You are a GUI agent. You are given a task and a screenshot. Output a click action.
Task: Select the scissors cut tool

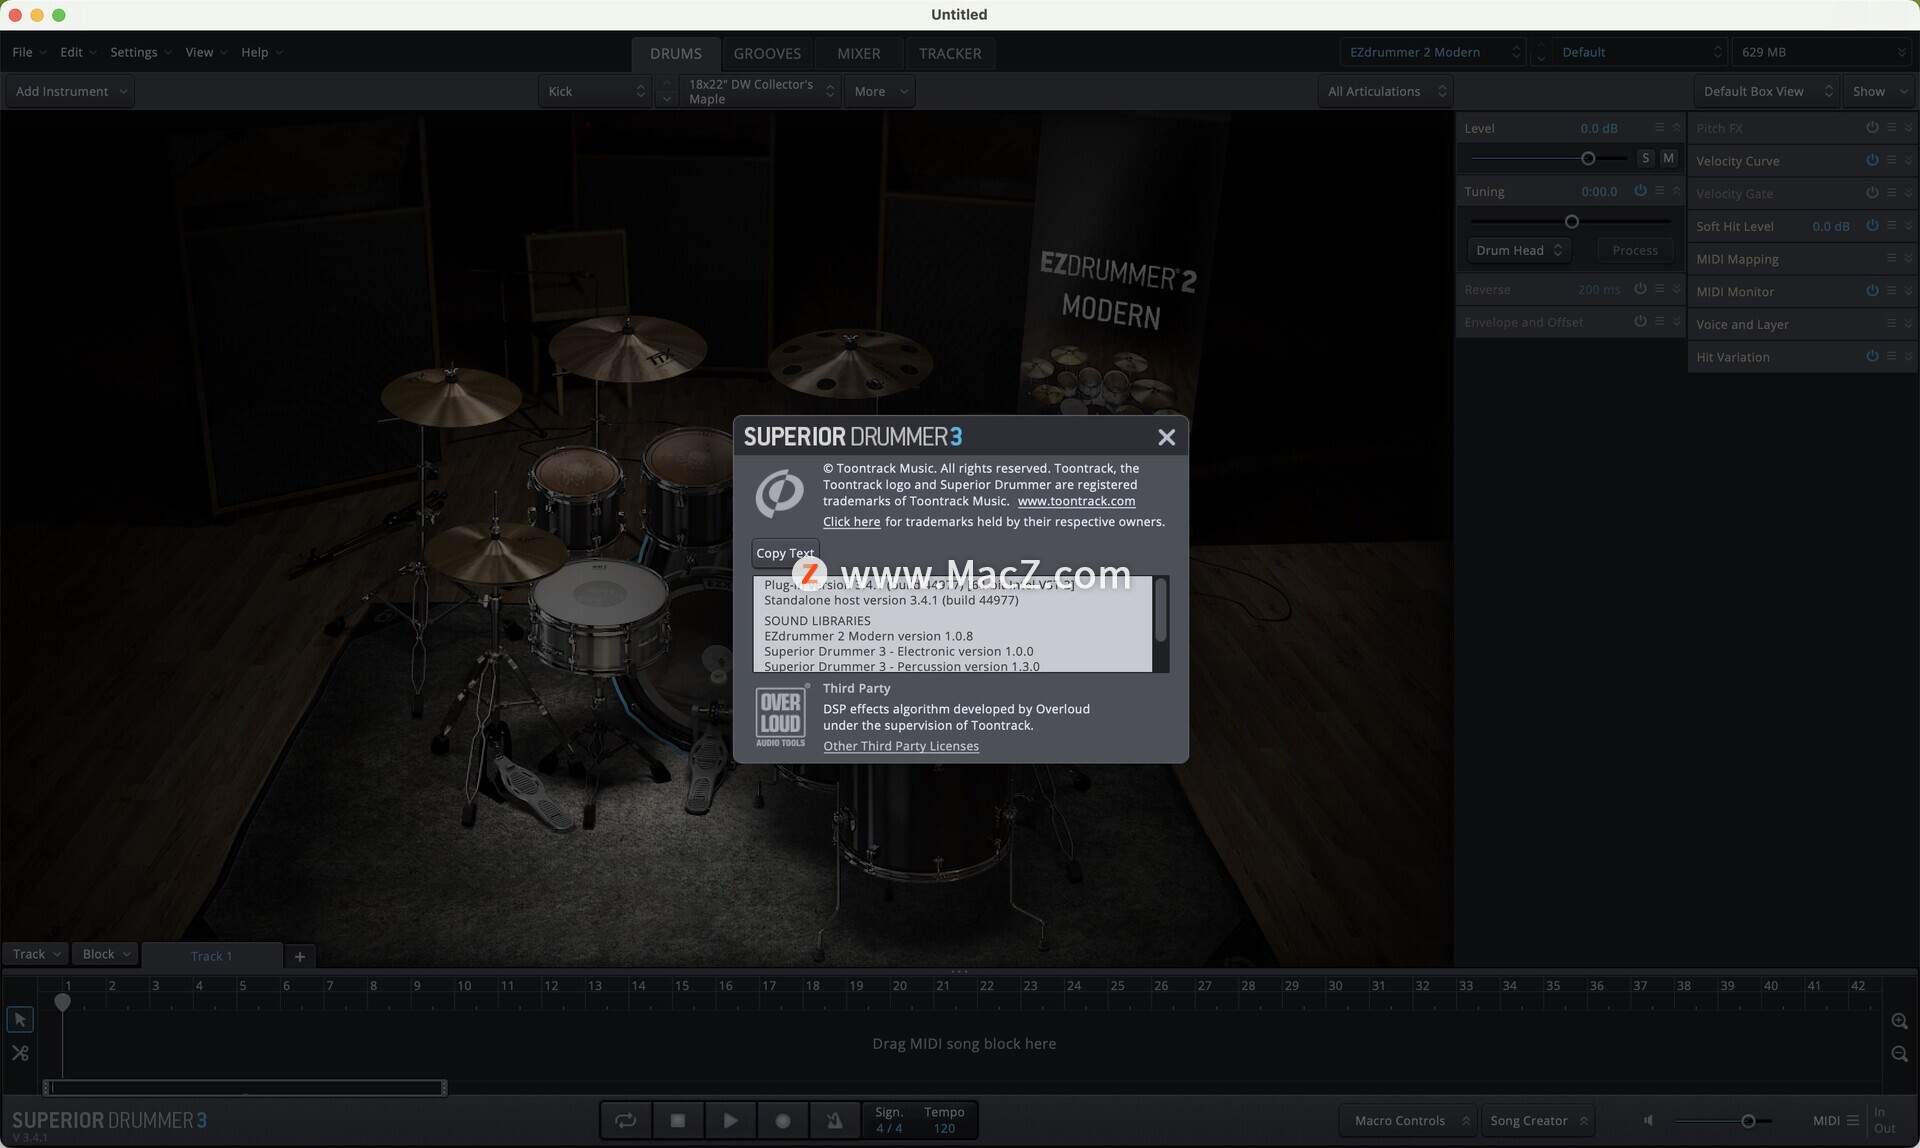click(x=20, y=1053)
